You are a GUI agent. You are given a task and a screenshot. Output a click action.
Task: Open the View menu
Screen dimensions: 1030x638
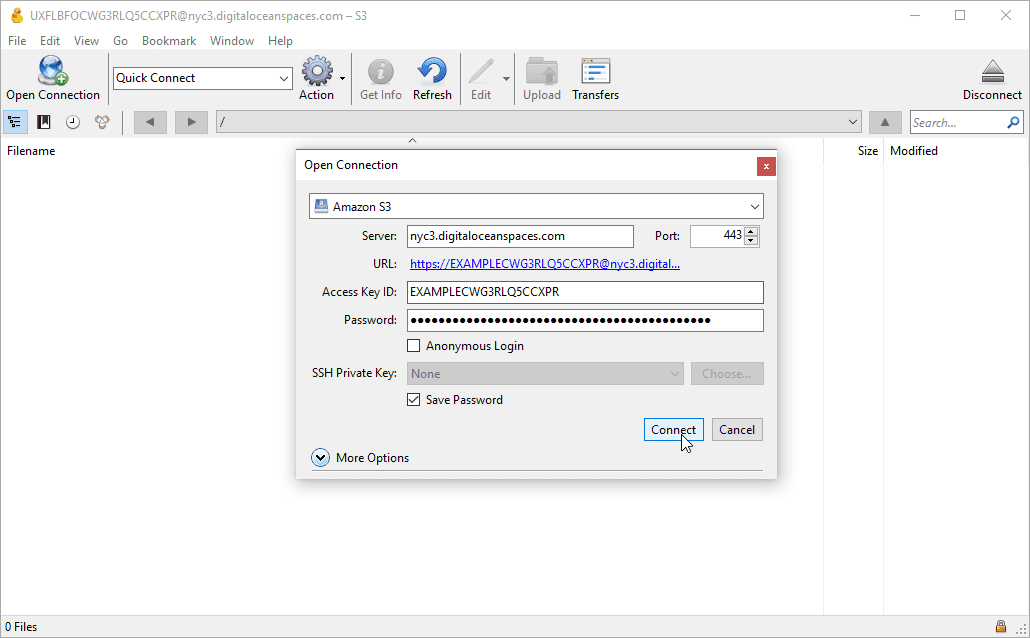(x=86, y=41)
